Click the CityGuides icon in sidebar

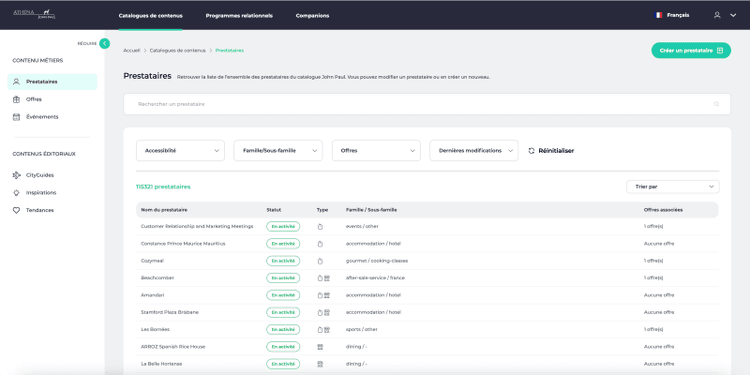(16, 175)
